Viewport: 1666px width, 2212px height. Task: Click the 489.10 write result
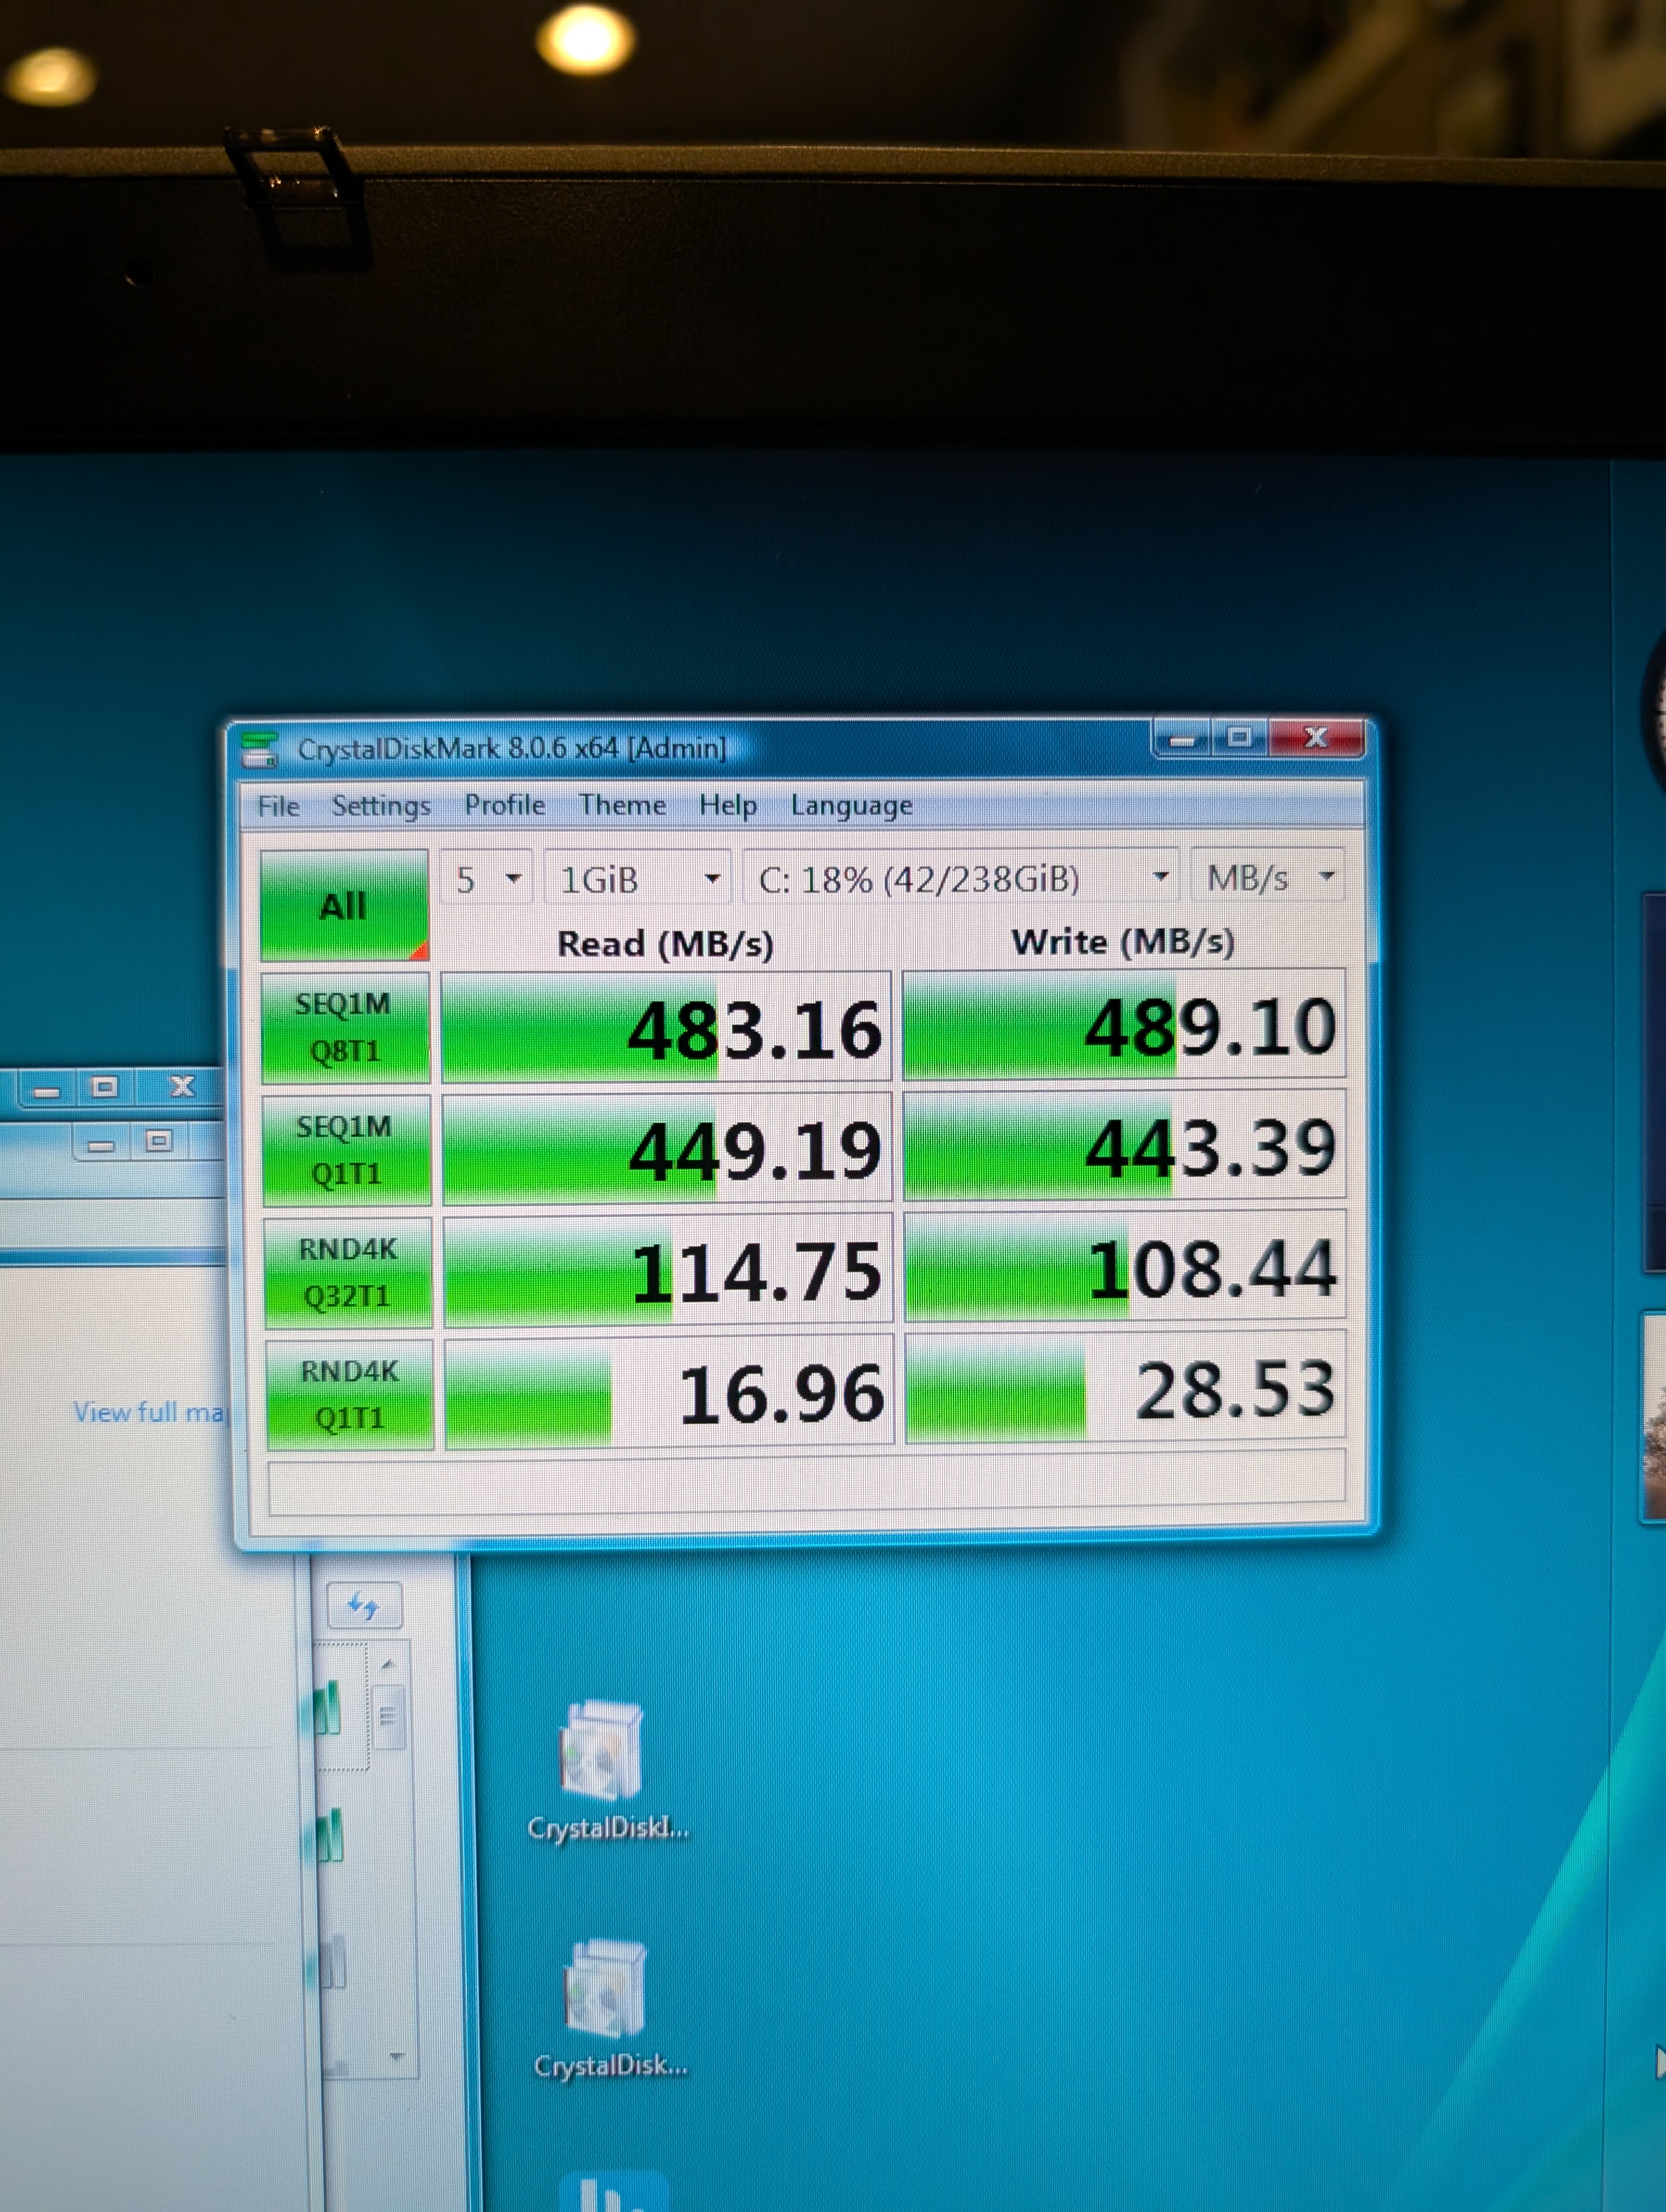(x=1124, y=1025)
